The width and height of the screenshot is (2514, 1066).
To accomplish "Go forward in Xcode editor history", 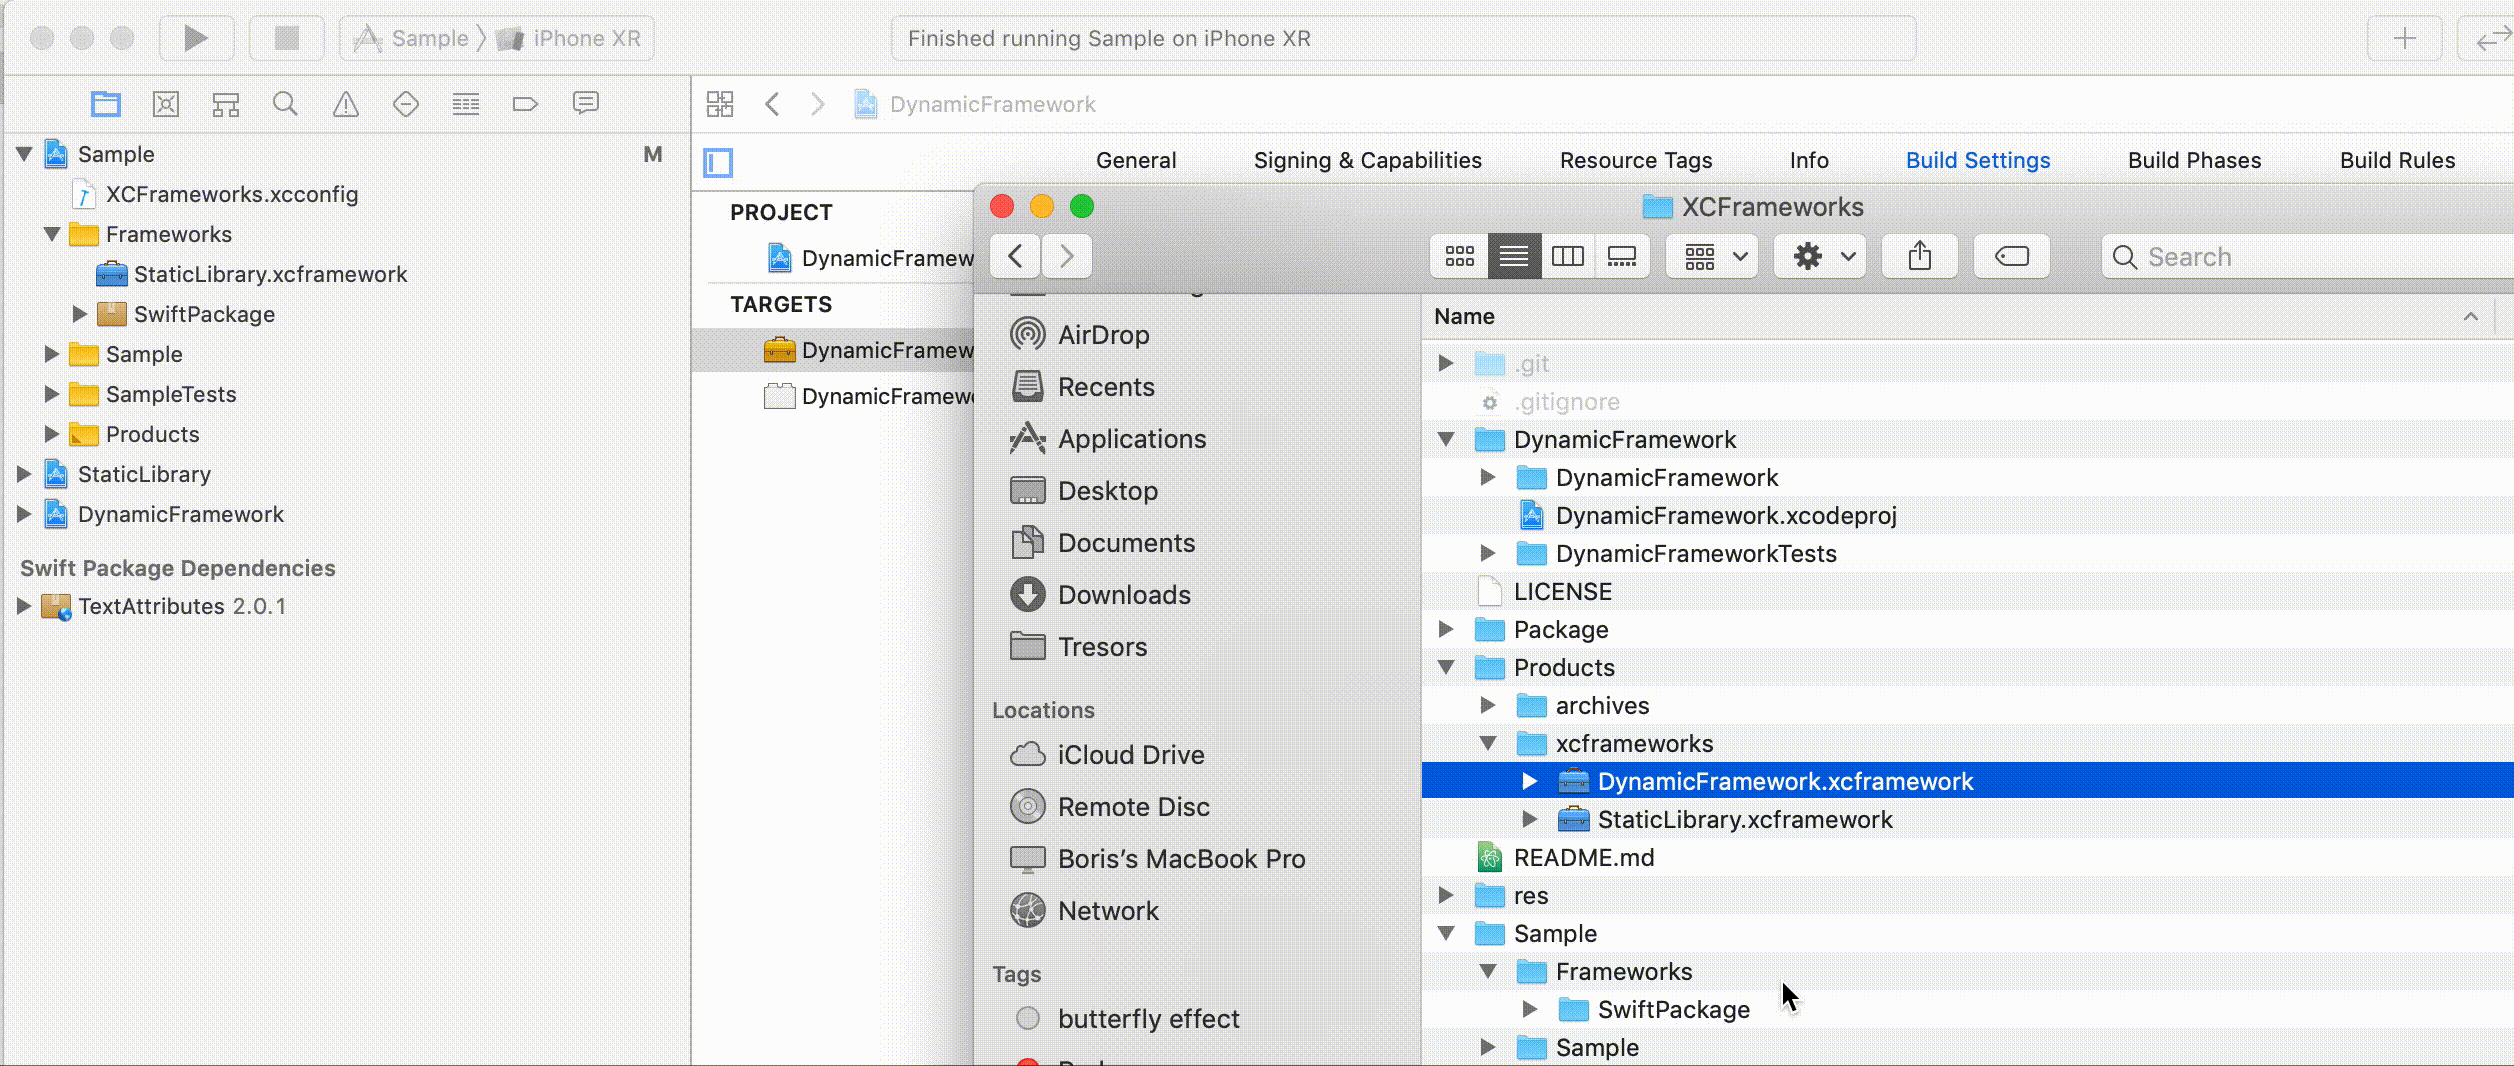I will click(818, 104).
